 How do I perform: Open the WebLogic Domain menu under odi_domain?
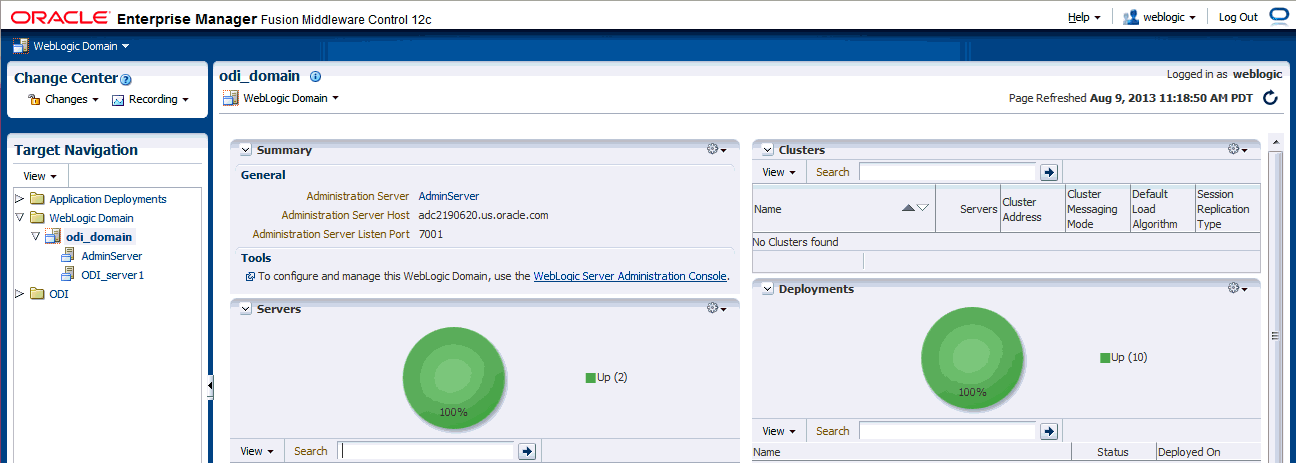pos(281,98)
